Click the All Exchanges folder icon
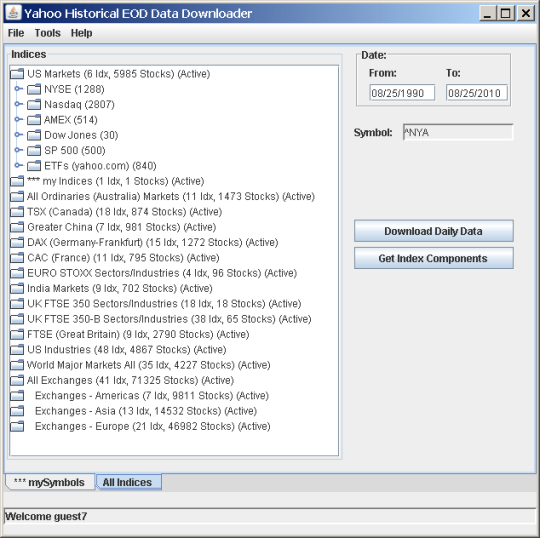This screenshot has width=540, height=538. click(x=17, y=380)
